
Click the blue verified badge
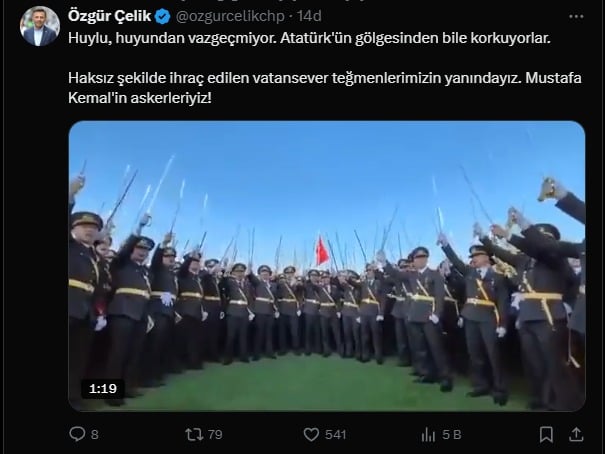click(162, 17)
